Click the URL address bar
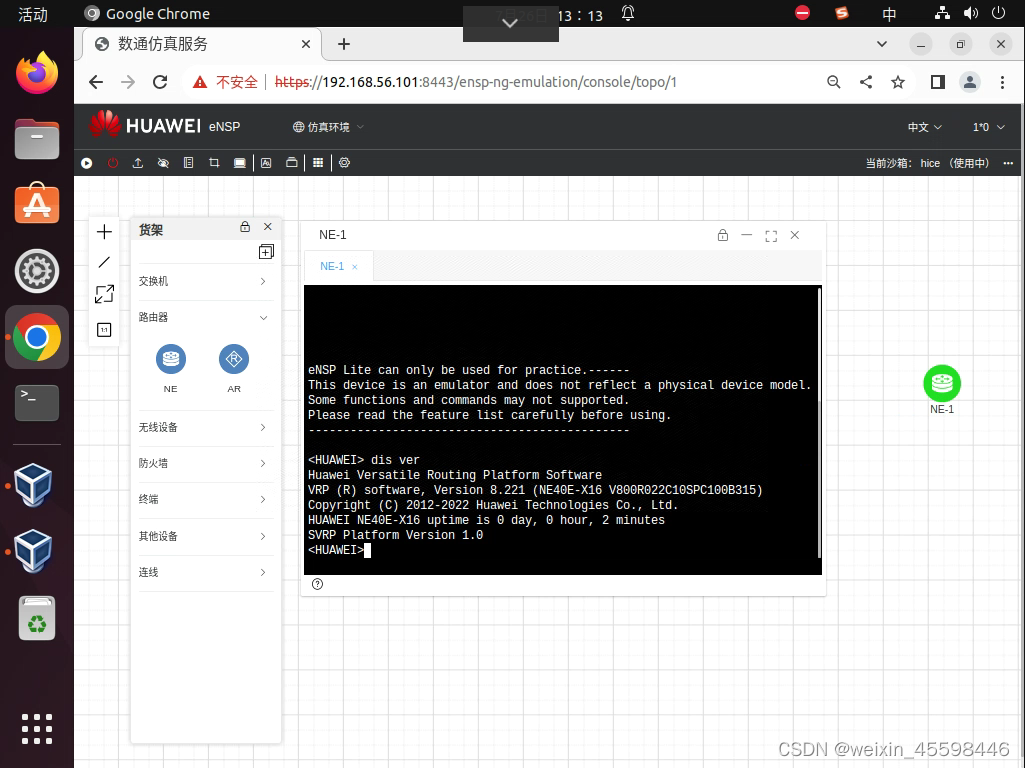 point(476,82)
